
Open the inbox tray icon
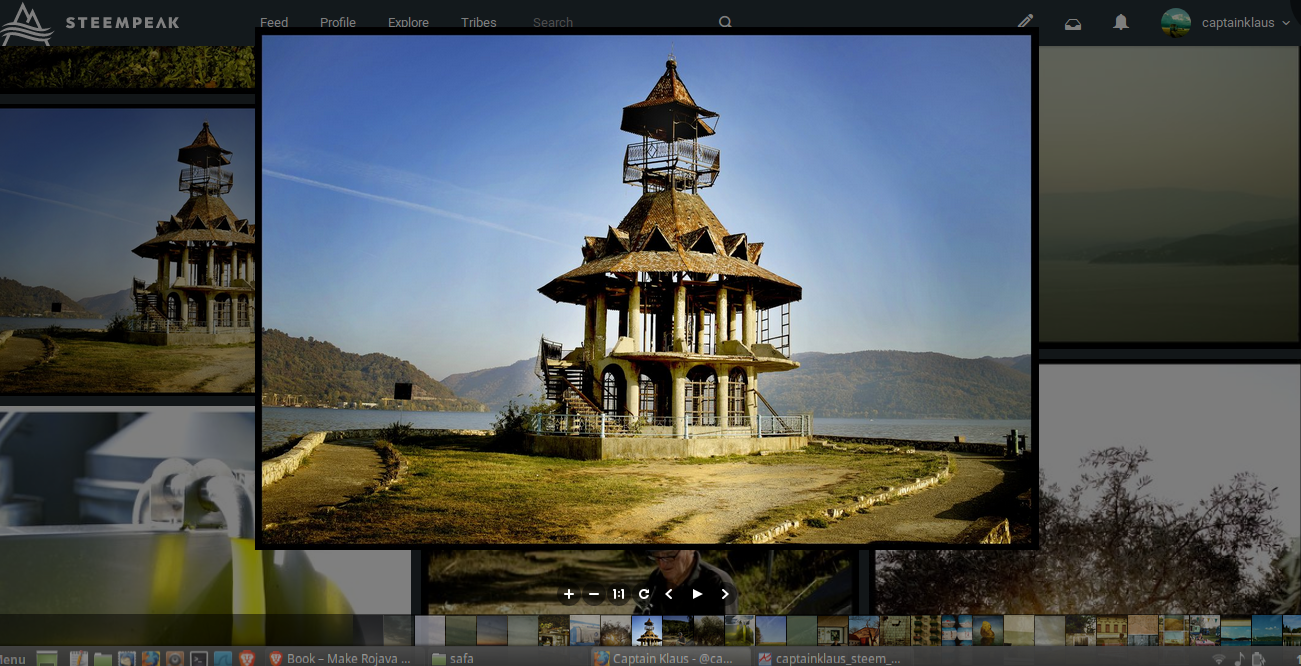point(1073,23)
